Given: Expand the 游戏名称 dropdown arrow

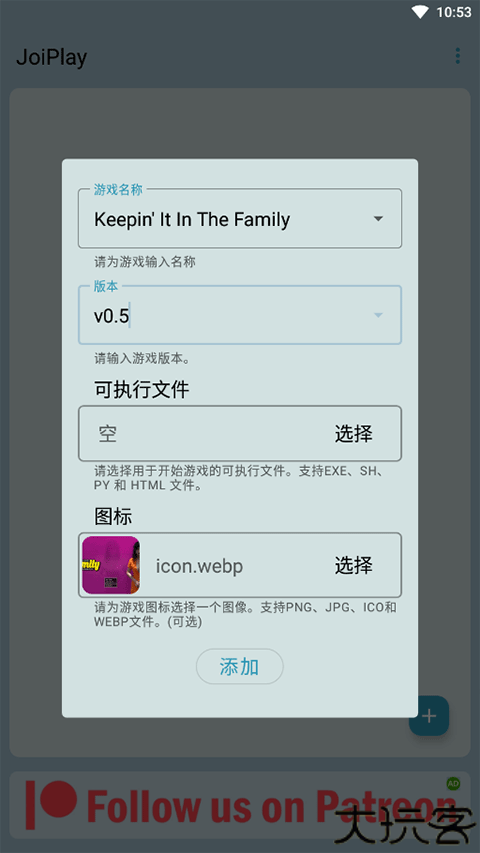Looking at the screenshot, I should 378,219.
